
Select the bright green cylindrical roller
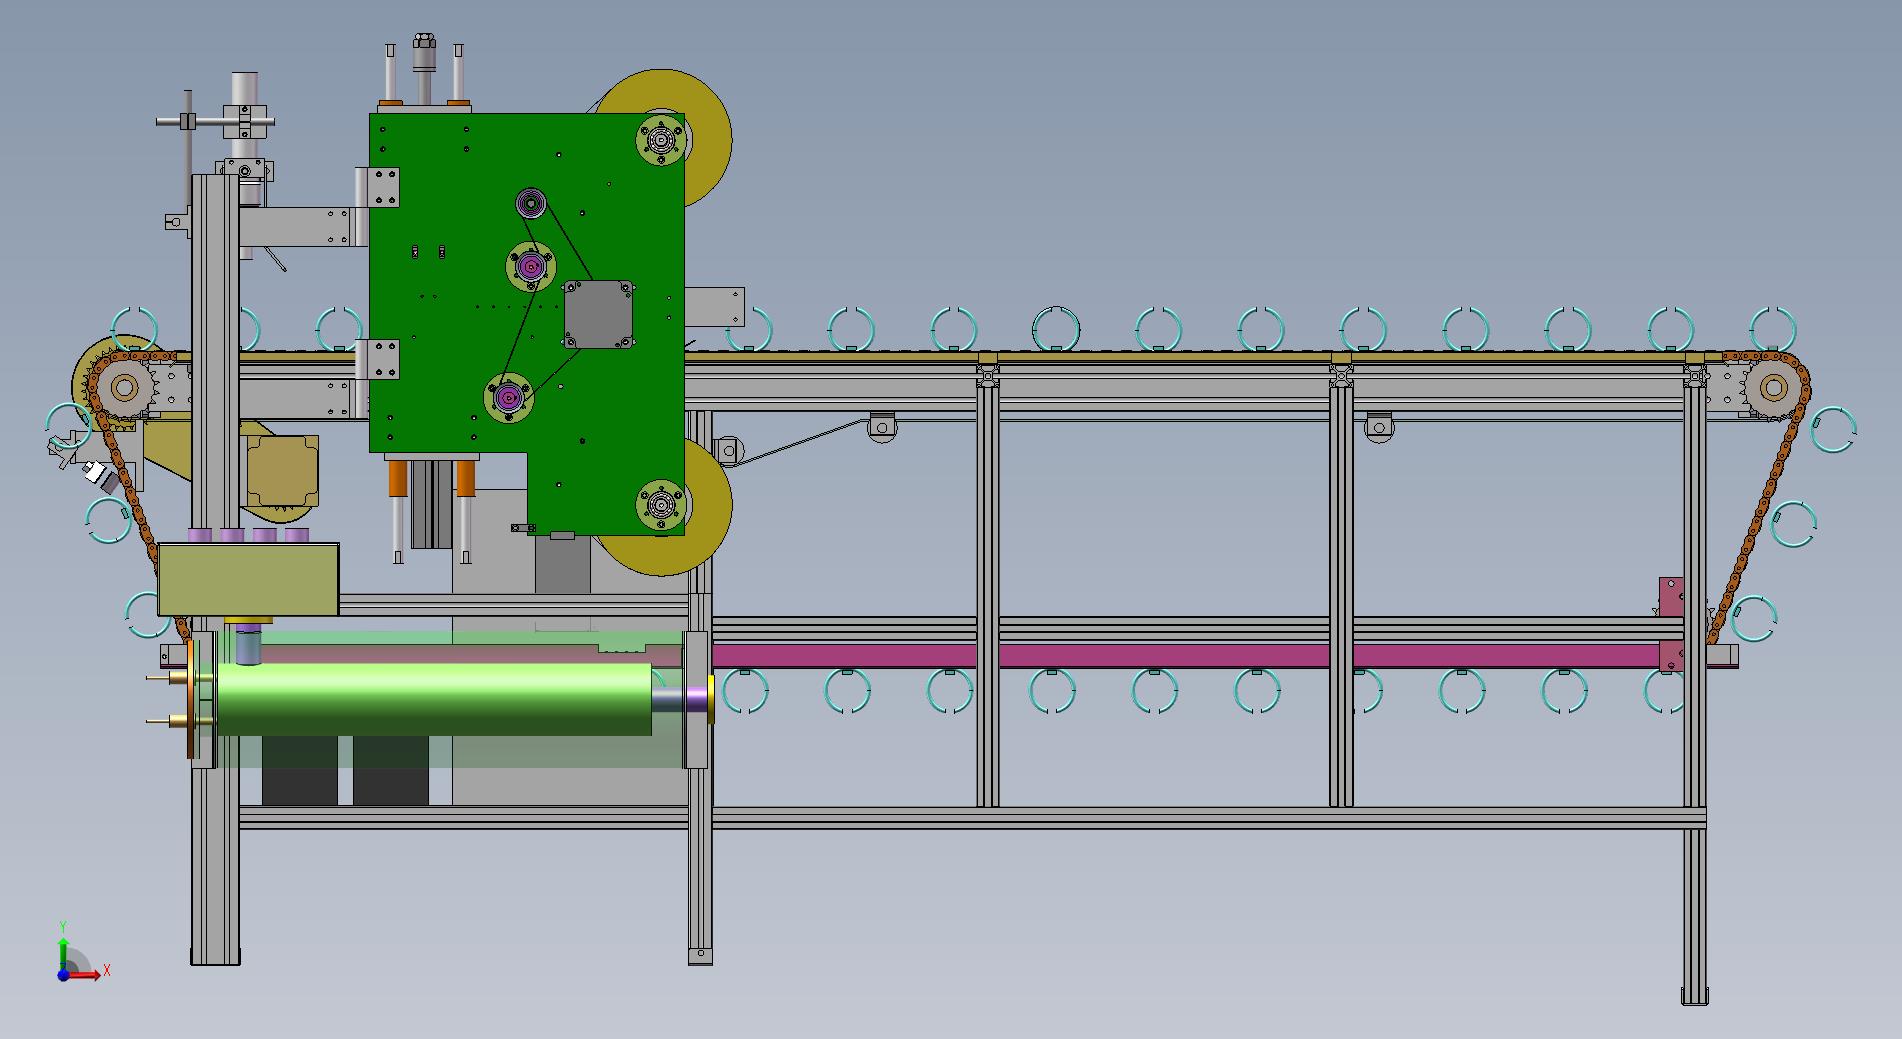(434, 700)
